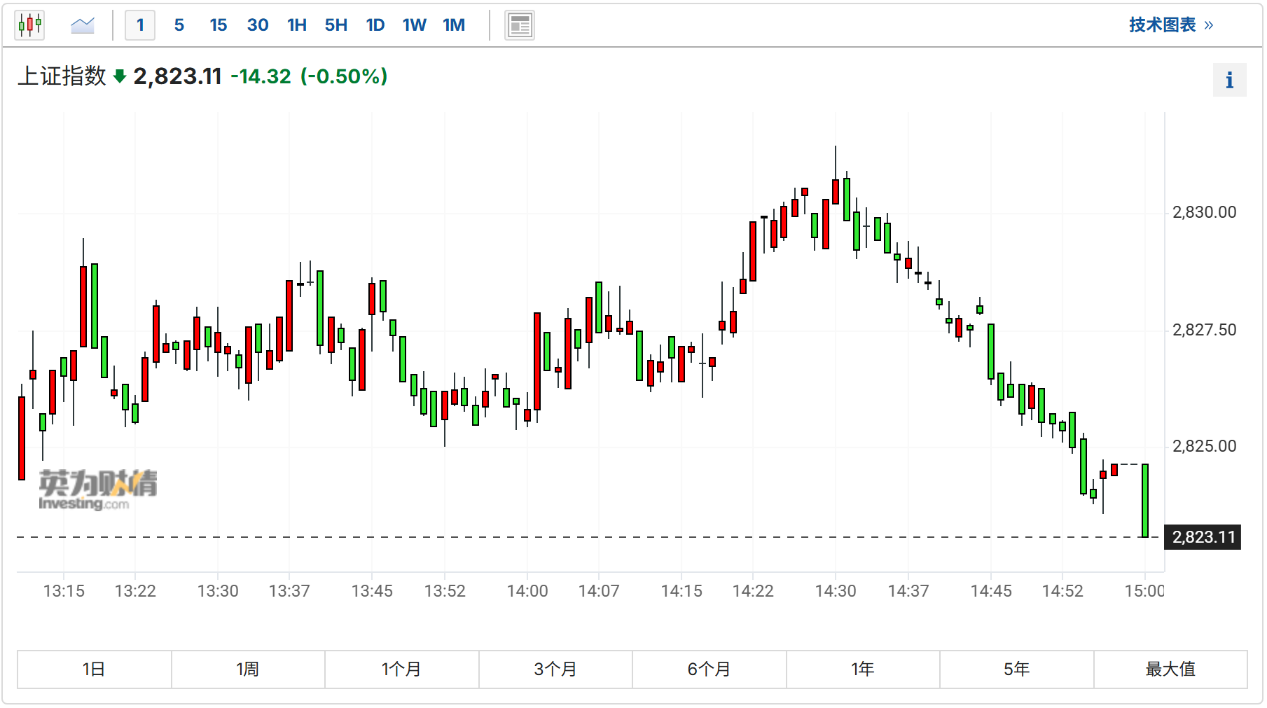Image resolution: width=1267 pixels, height=708 pixels.
Task: Open the 技术图表 link
Action: [x=1170, y=25]
